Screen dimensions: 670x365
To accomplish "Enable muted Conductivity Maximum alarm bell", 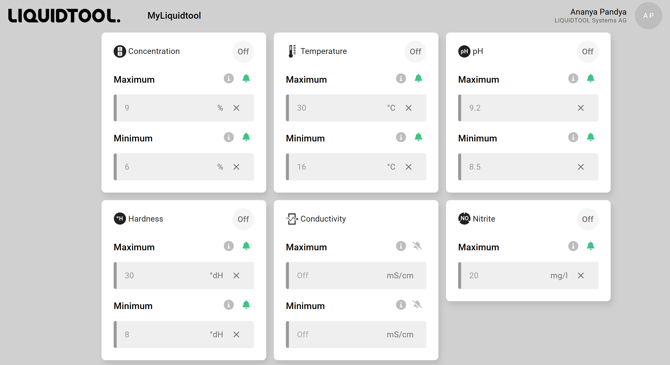I will (x=417, y=246).
